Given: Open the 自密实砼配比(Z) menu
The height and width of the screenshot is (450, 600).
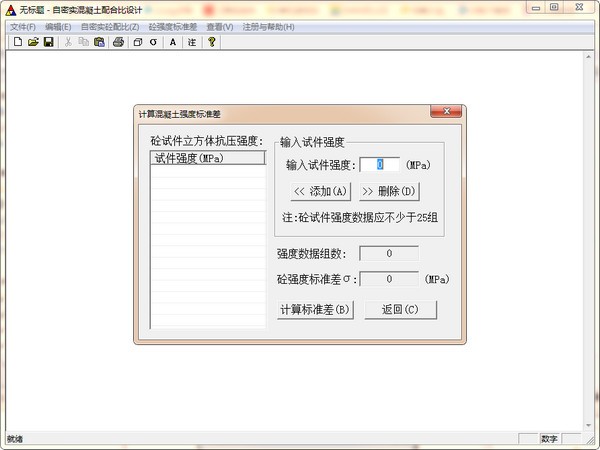Looking at the screenshot, I should coord(110,27).
